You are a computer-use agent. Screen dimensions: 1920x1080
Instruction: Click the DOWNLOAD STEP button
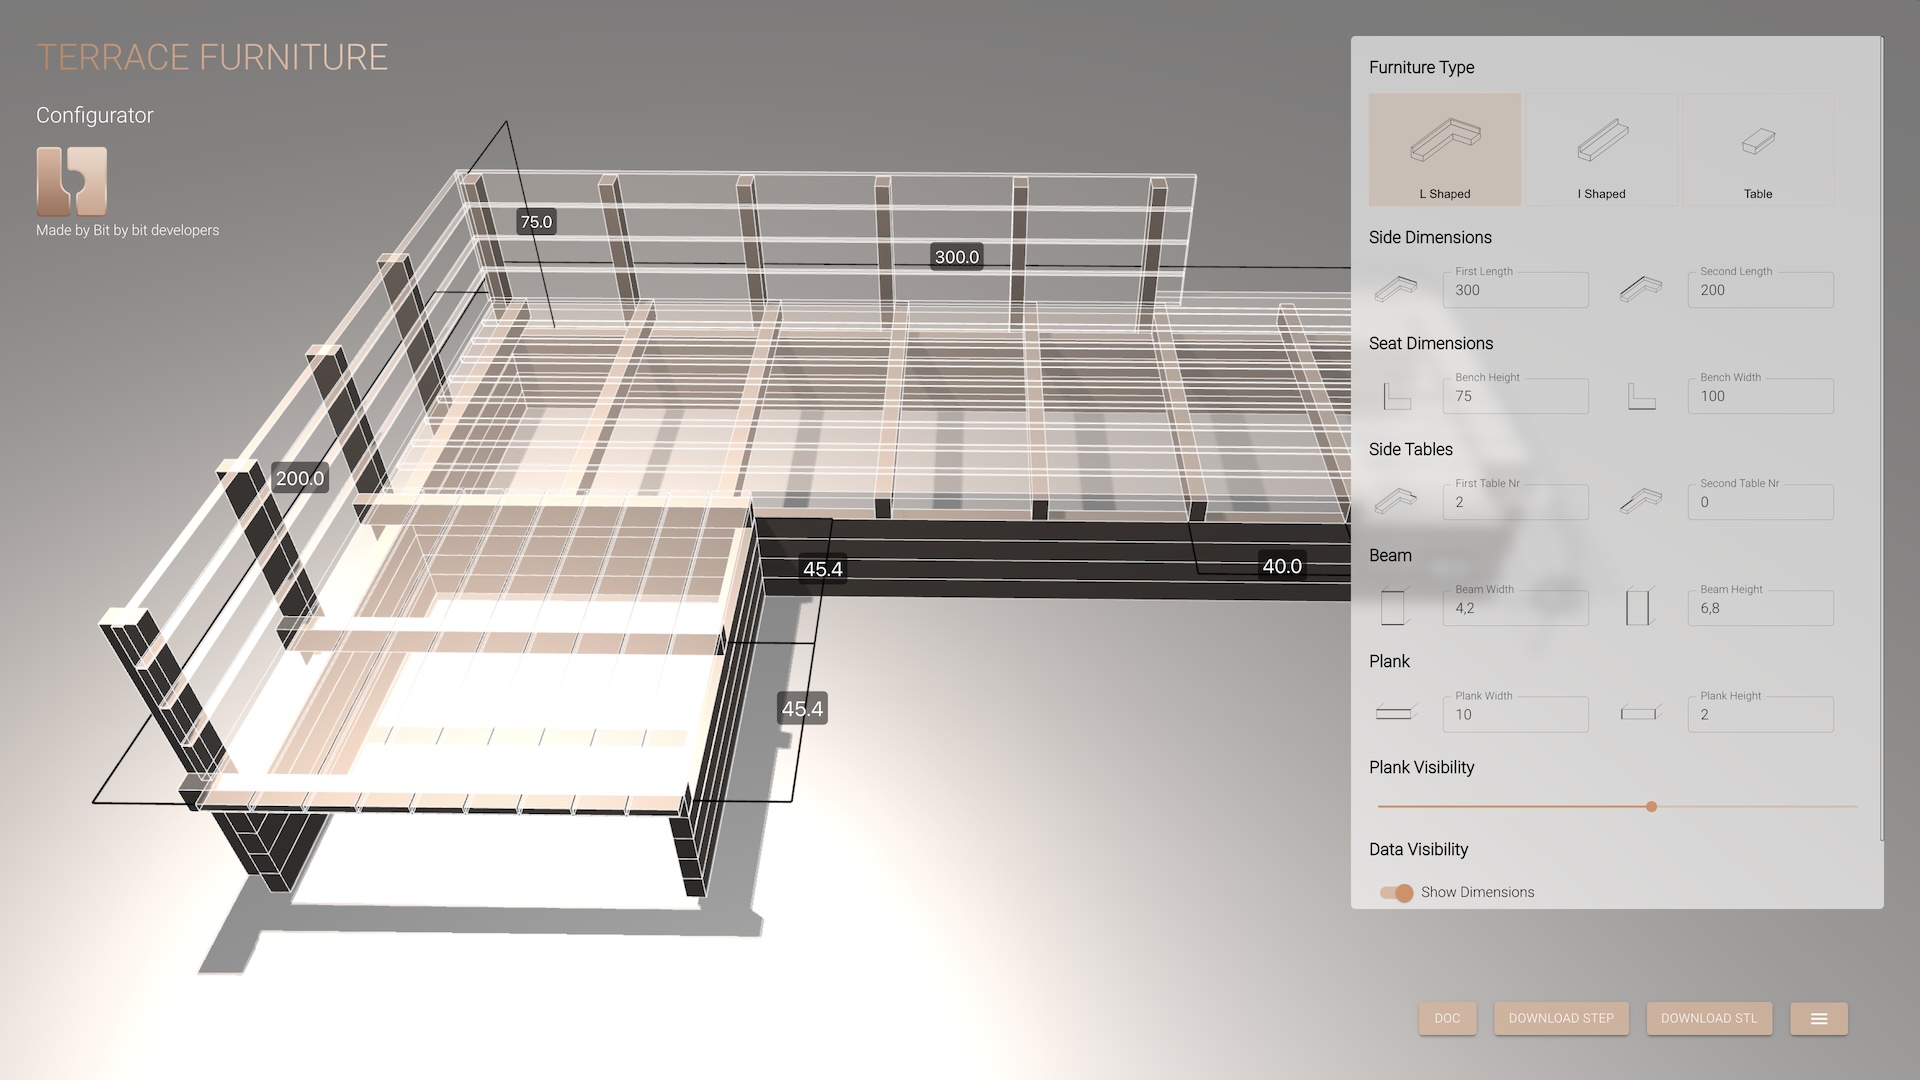click(x=1561, y=1018)
